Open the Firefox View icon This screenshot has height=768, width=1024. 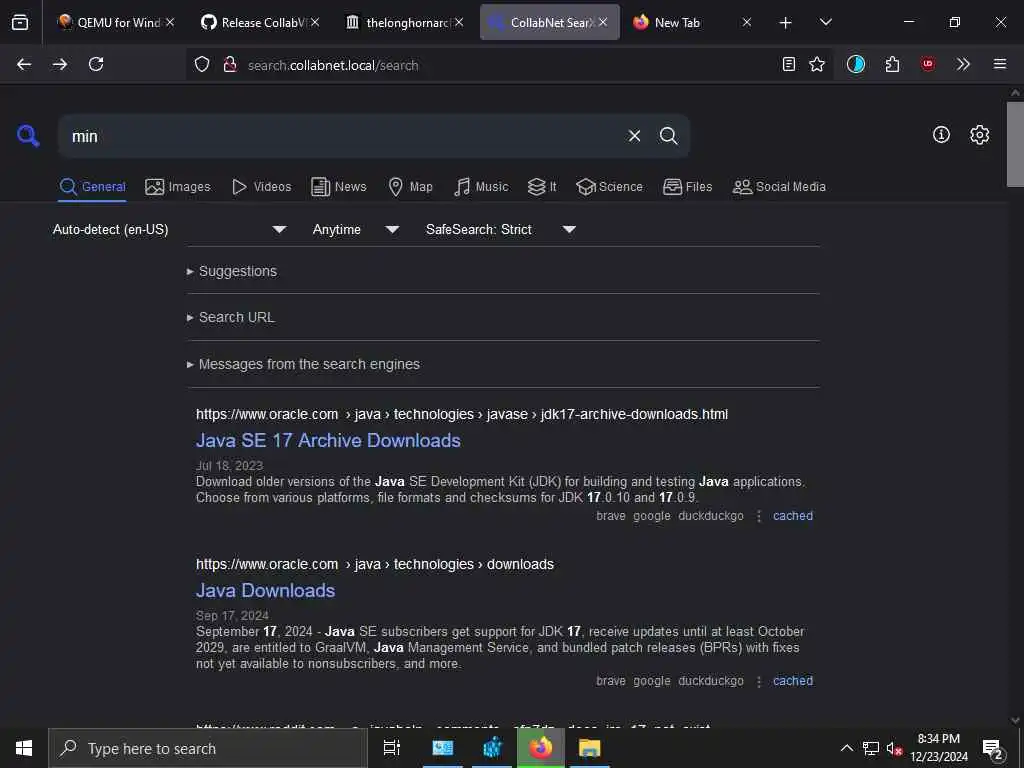pyautogui.click(x=20, y=22)
